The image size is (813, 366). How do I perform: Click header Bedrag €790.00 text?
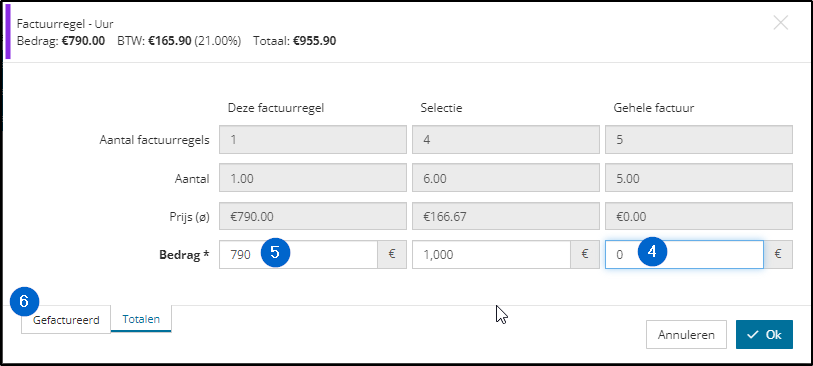pyautogui.click(x=61, y=40)
